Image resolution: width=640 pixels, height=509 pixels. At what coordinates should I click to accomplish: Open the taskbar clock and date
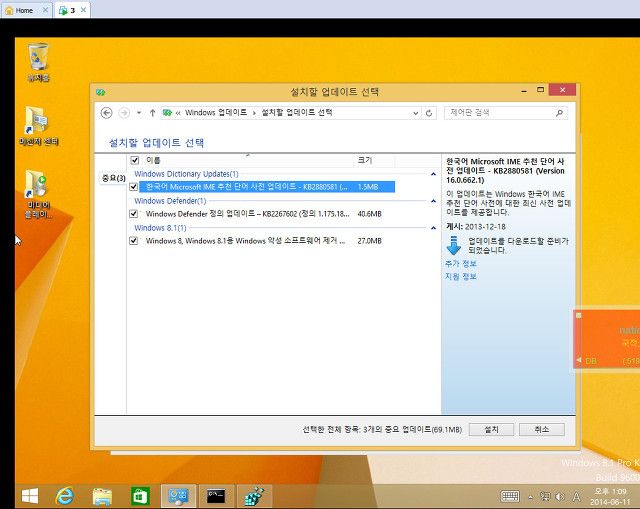pos(610,496)
